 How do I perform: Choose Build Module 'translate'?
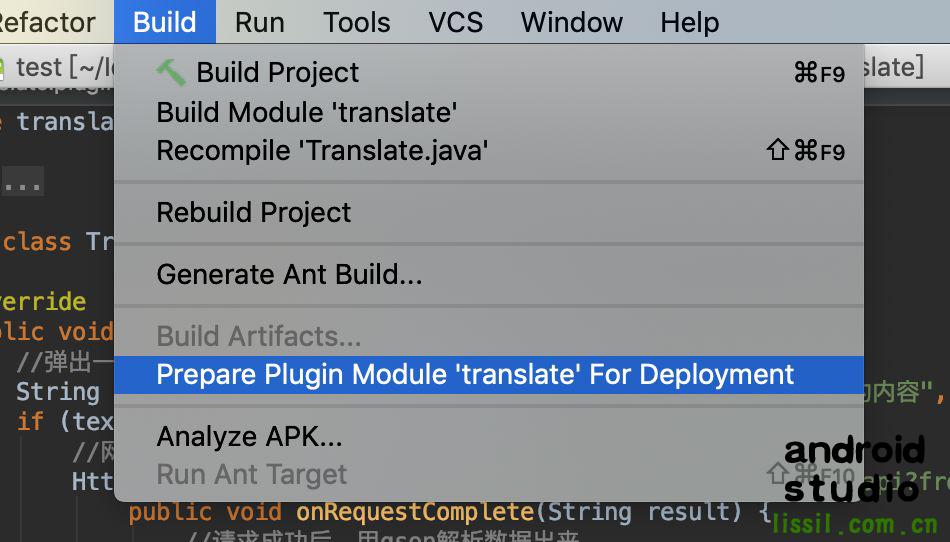coord(488,113)
